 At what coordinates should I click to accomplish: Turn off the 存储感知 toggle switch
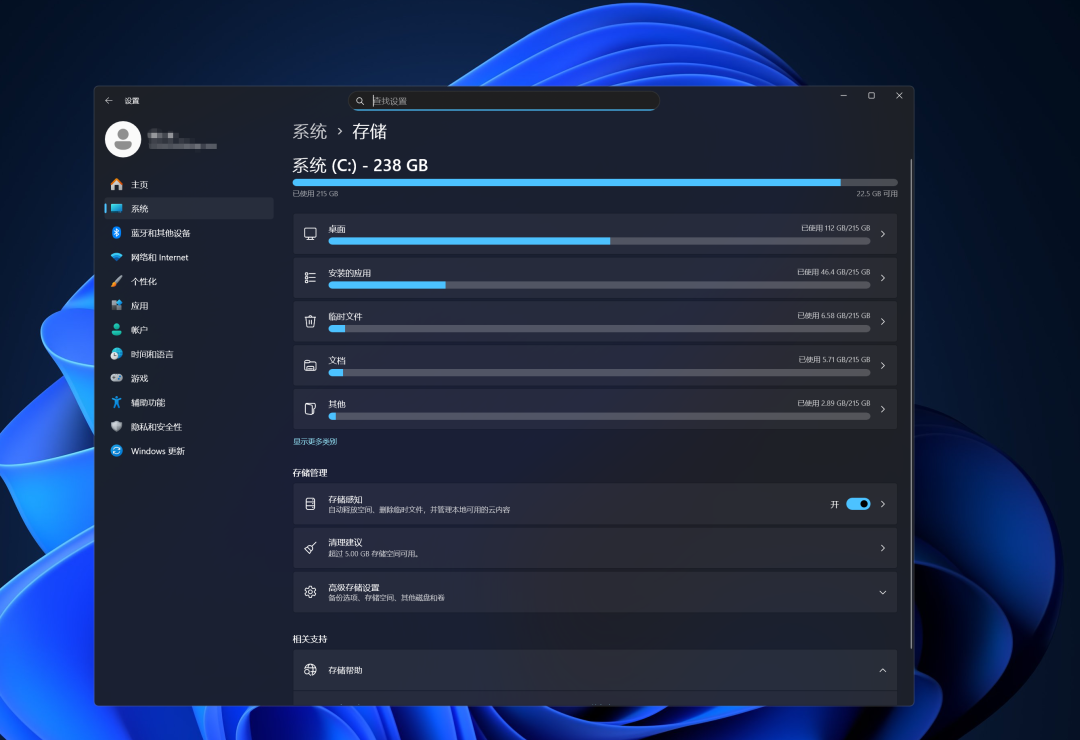click(x=858, y=504)
